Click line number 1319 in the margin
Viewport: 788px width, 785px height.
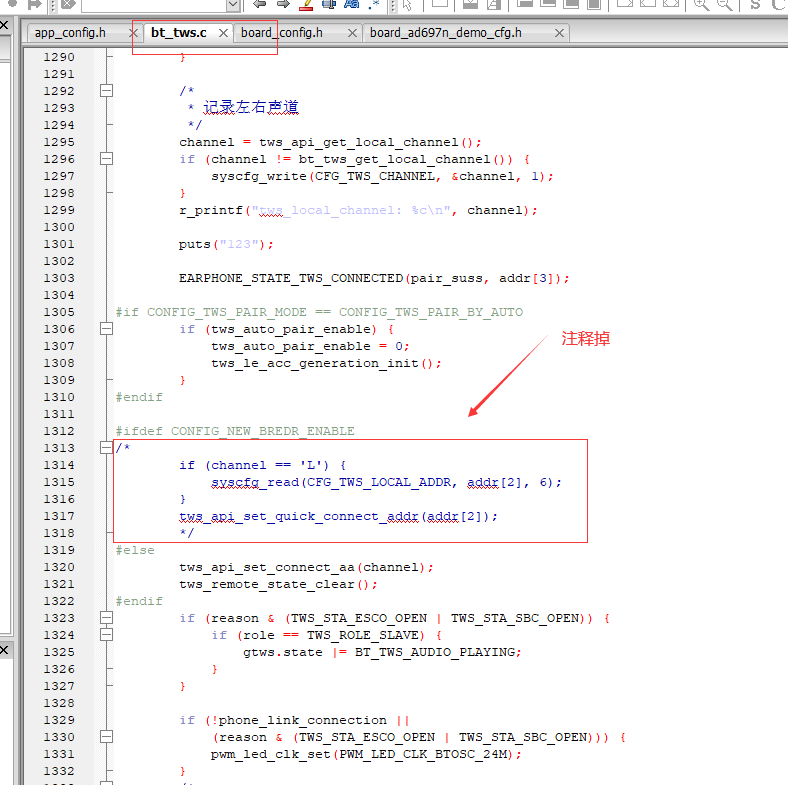coord(59,550)
